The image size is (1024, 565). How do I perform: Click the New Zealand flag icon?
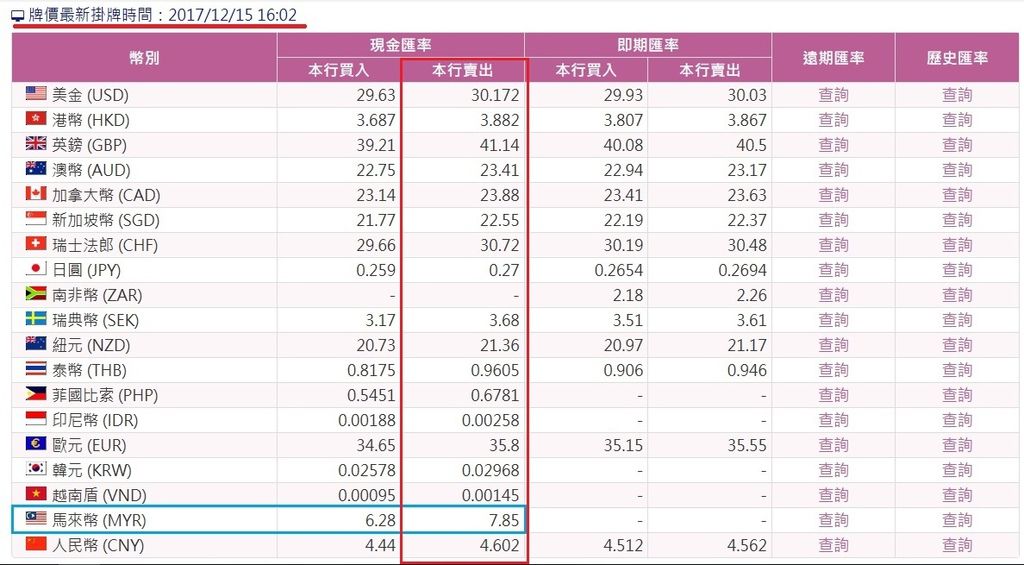[36, 344]
